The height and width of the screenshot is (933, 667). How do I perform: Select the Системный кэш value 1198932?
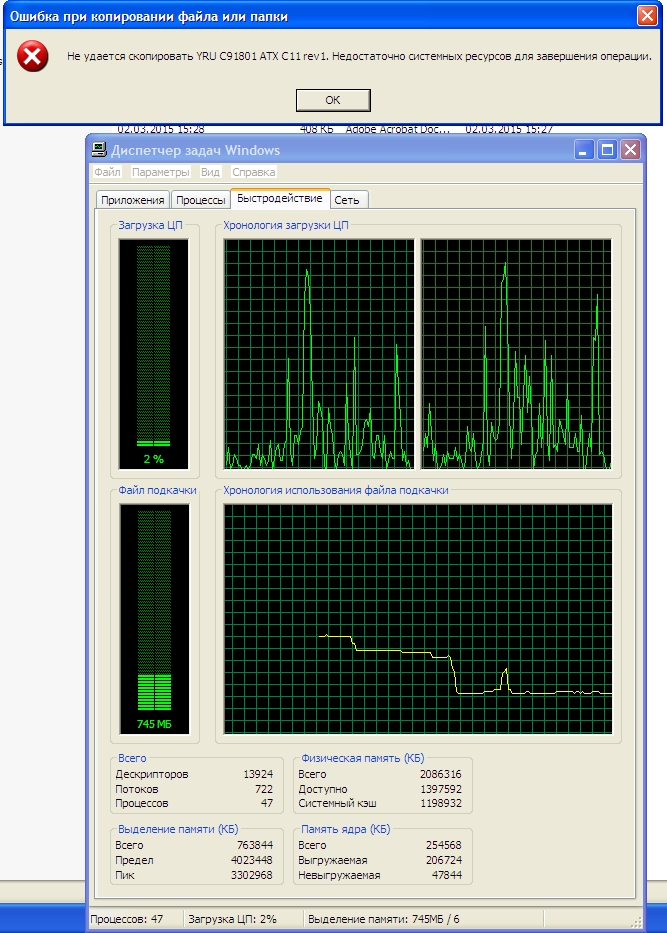[x=440, y=803]
